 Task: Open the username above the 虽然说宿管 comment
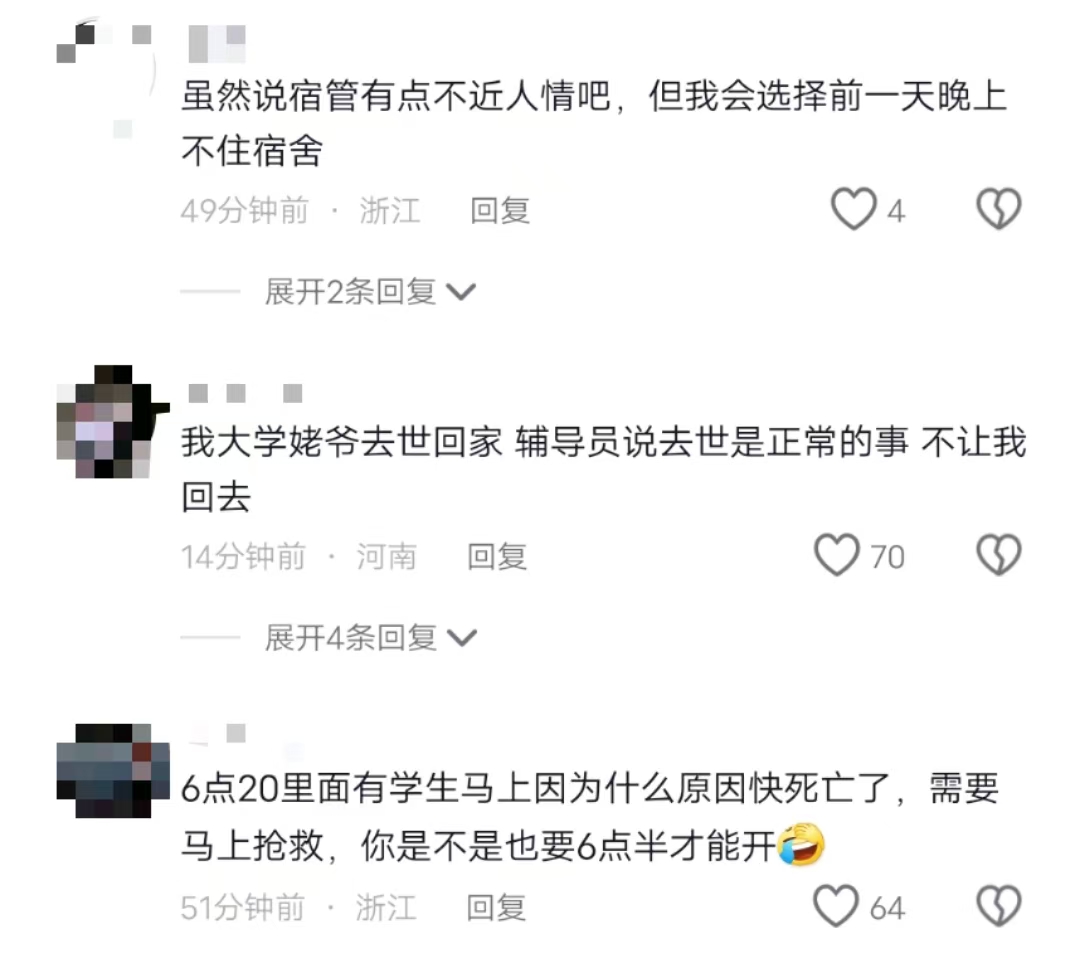[217, 43]
